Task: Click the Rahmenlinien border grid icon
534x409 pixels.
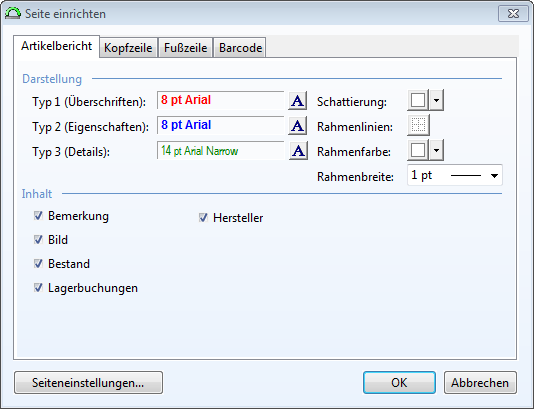Action: coord(419,125)
